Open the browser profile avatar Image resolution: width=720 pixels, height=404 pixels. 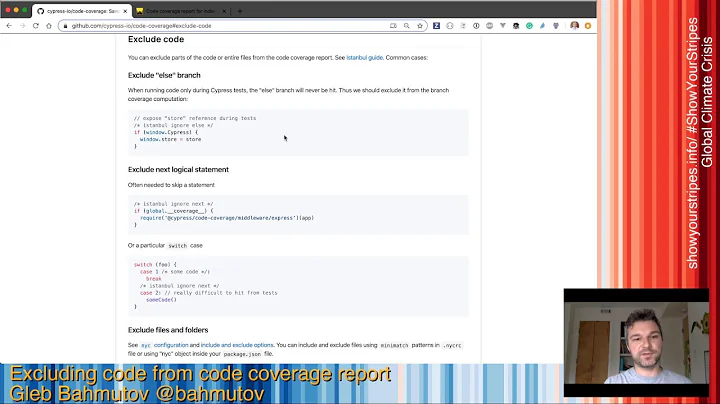click(x=574, y=26)
